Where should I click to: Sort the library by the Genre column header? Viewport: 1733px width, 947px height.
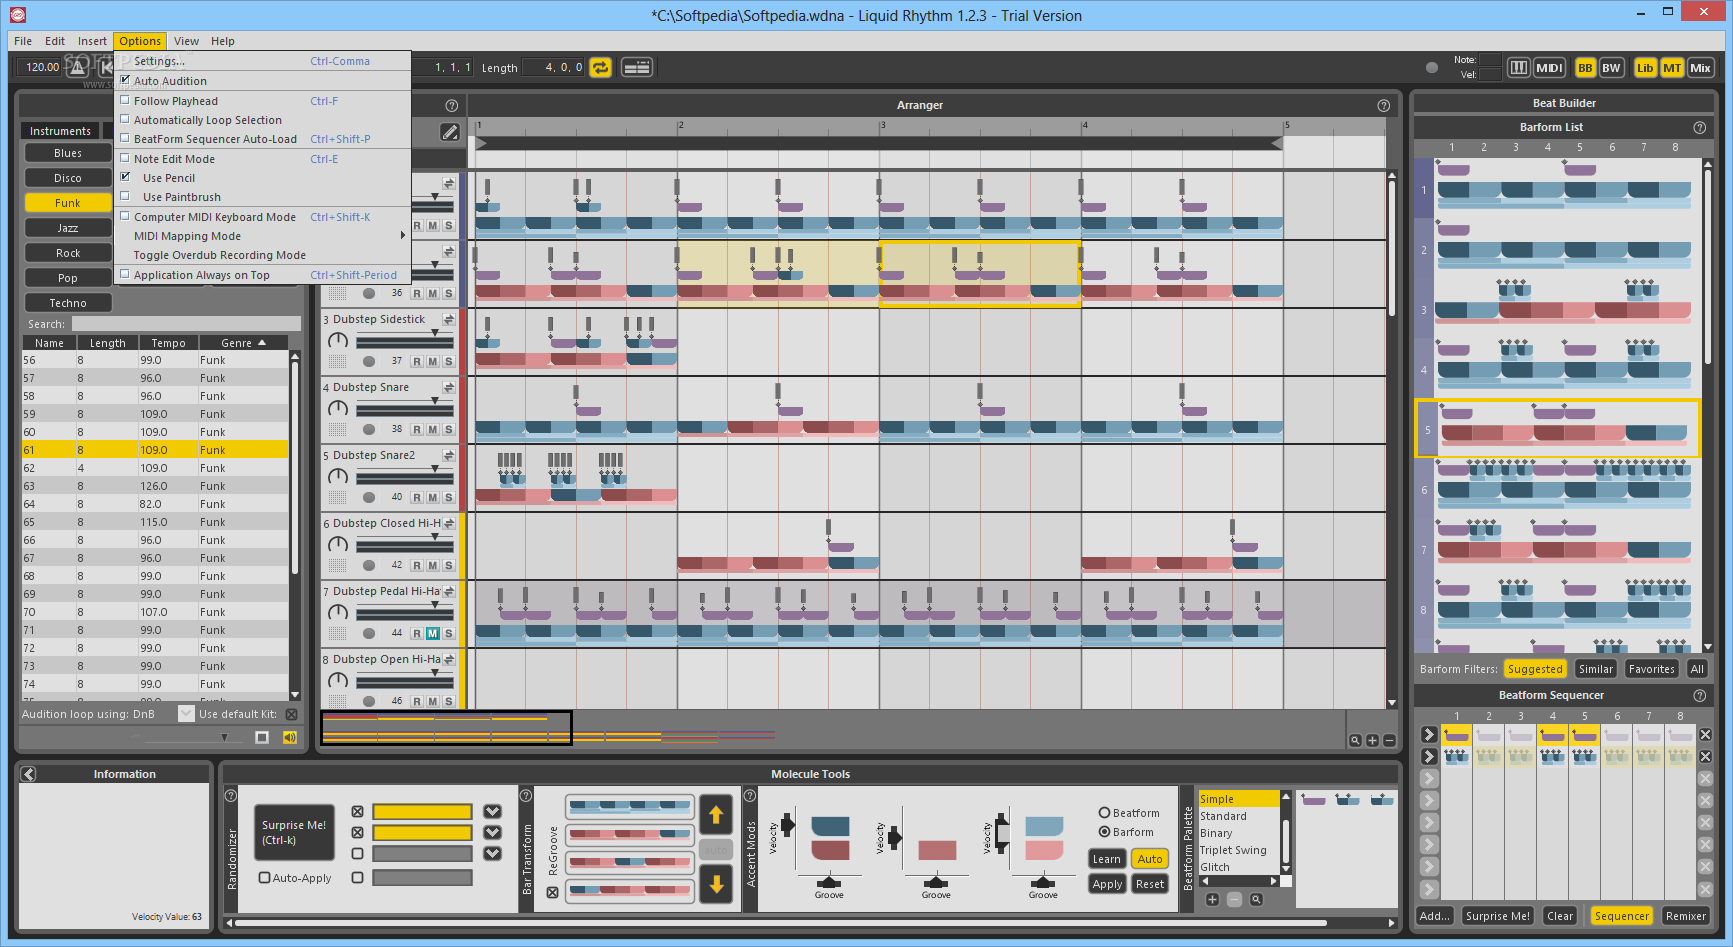click(244, 343)
